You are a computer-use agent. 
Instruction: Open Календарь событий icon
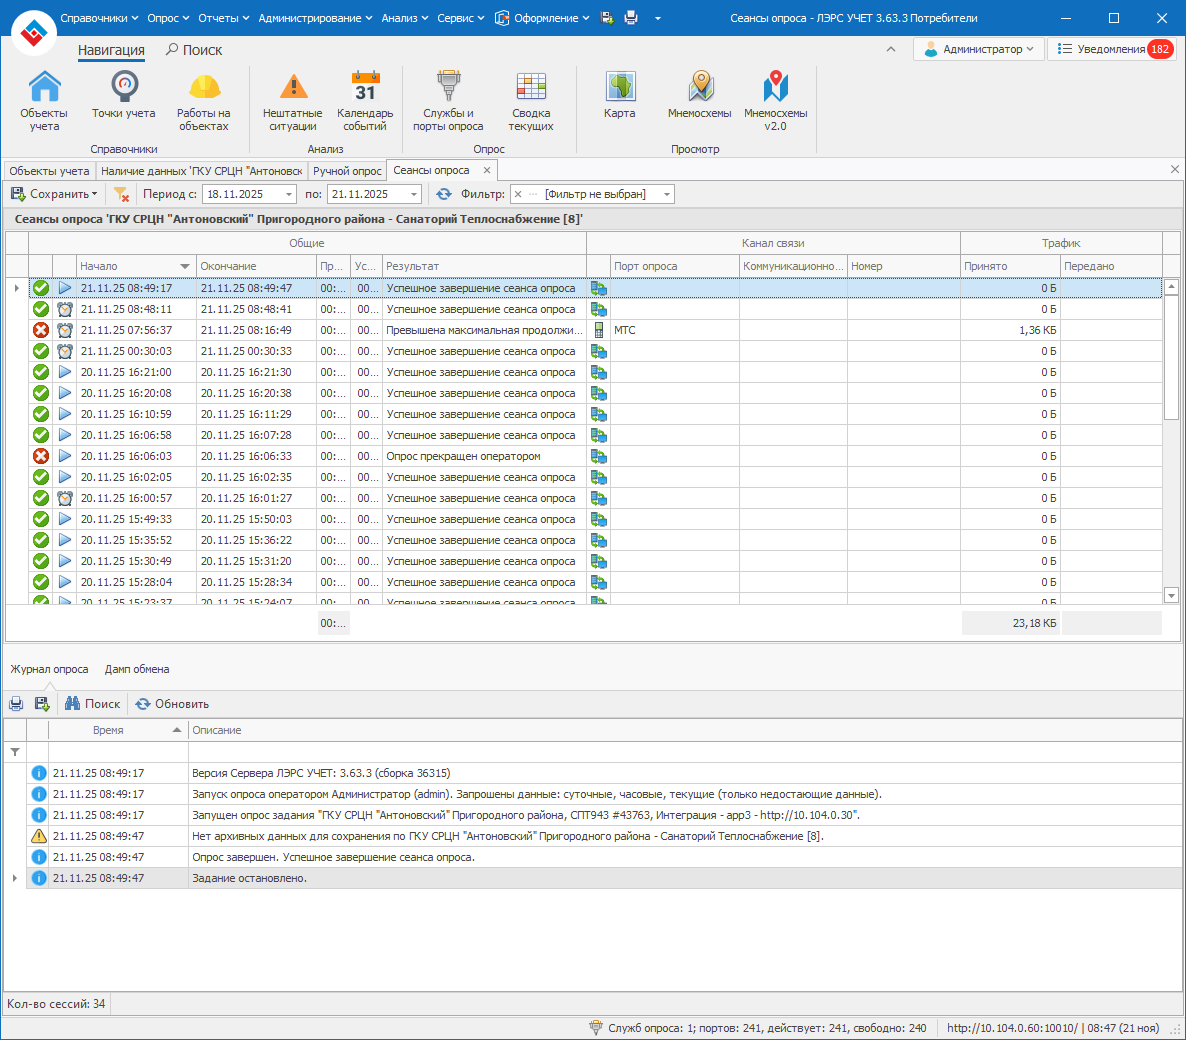click(x=365, y=101)
